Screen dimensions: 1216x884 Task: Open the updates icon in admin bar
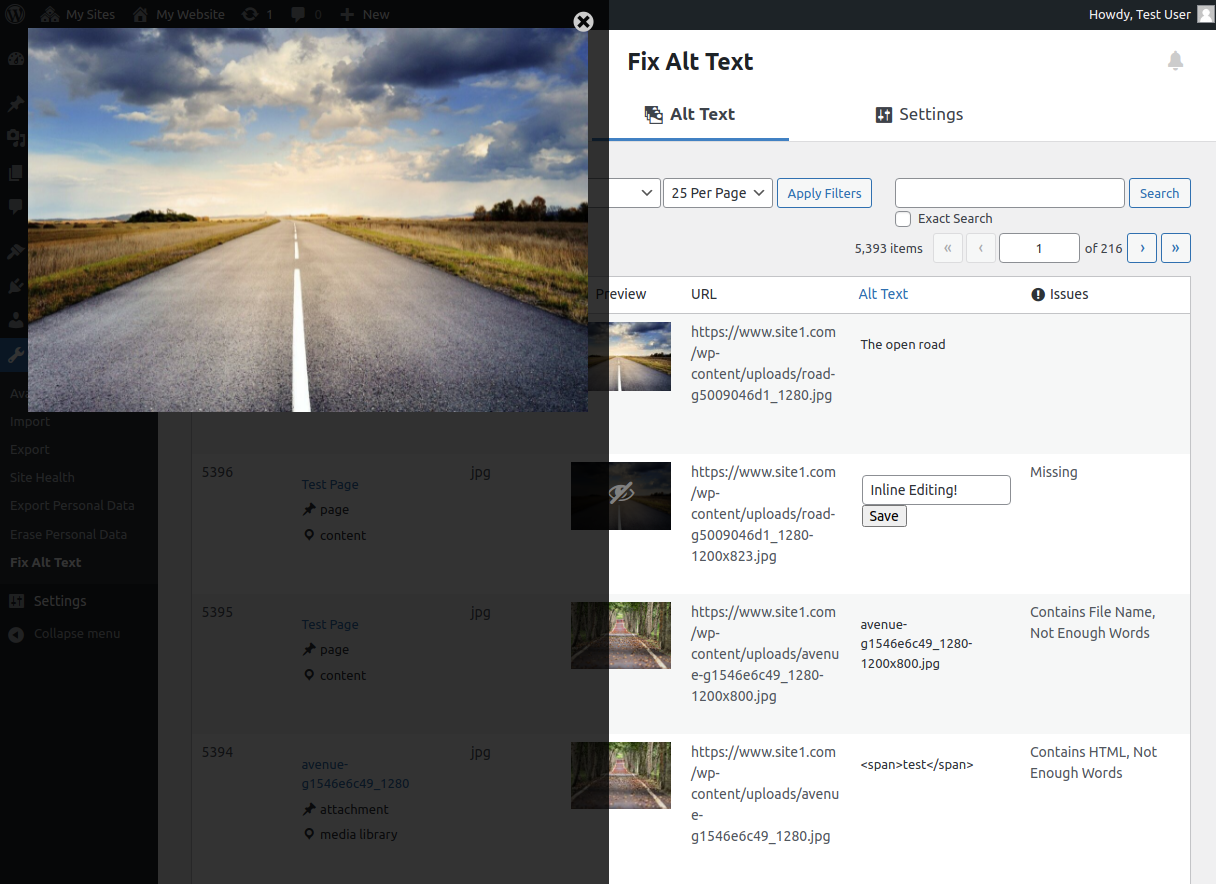(249, 15)
